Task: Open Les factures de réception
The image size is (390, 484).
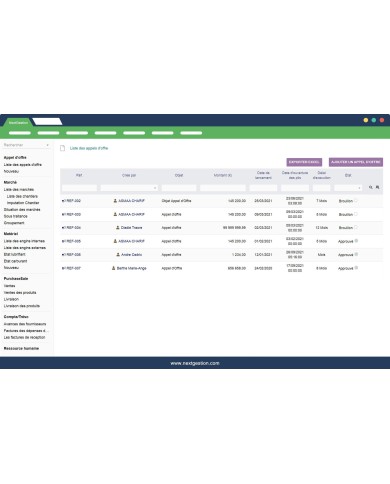Action: (24, 337)
